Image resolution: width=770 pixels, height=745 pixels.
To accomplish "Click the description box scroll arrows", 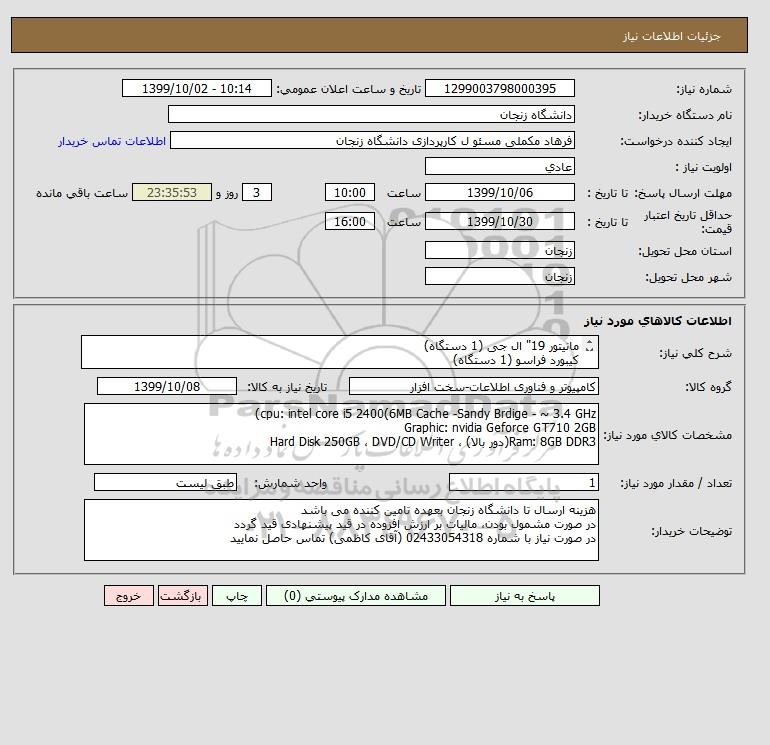I will coord(590,346).
